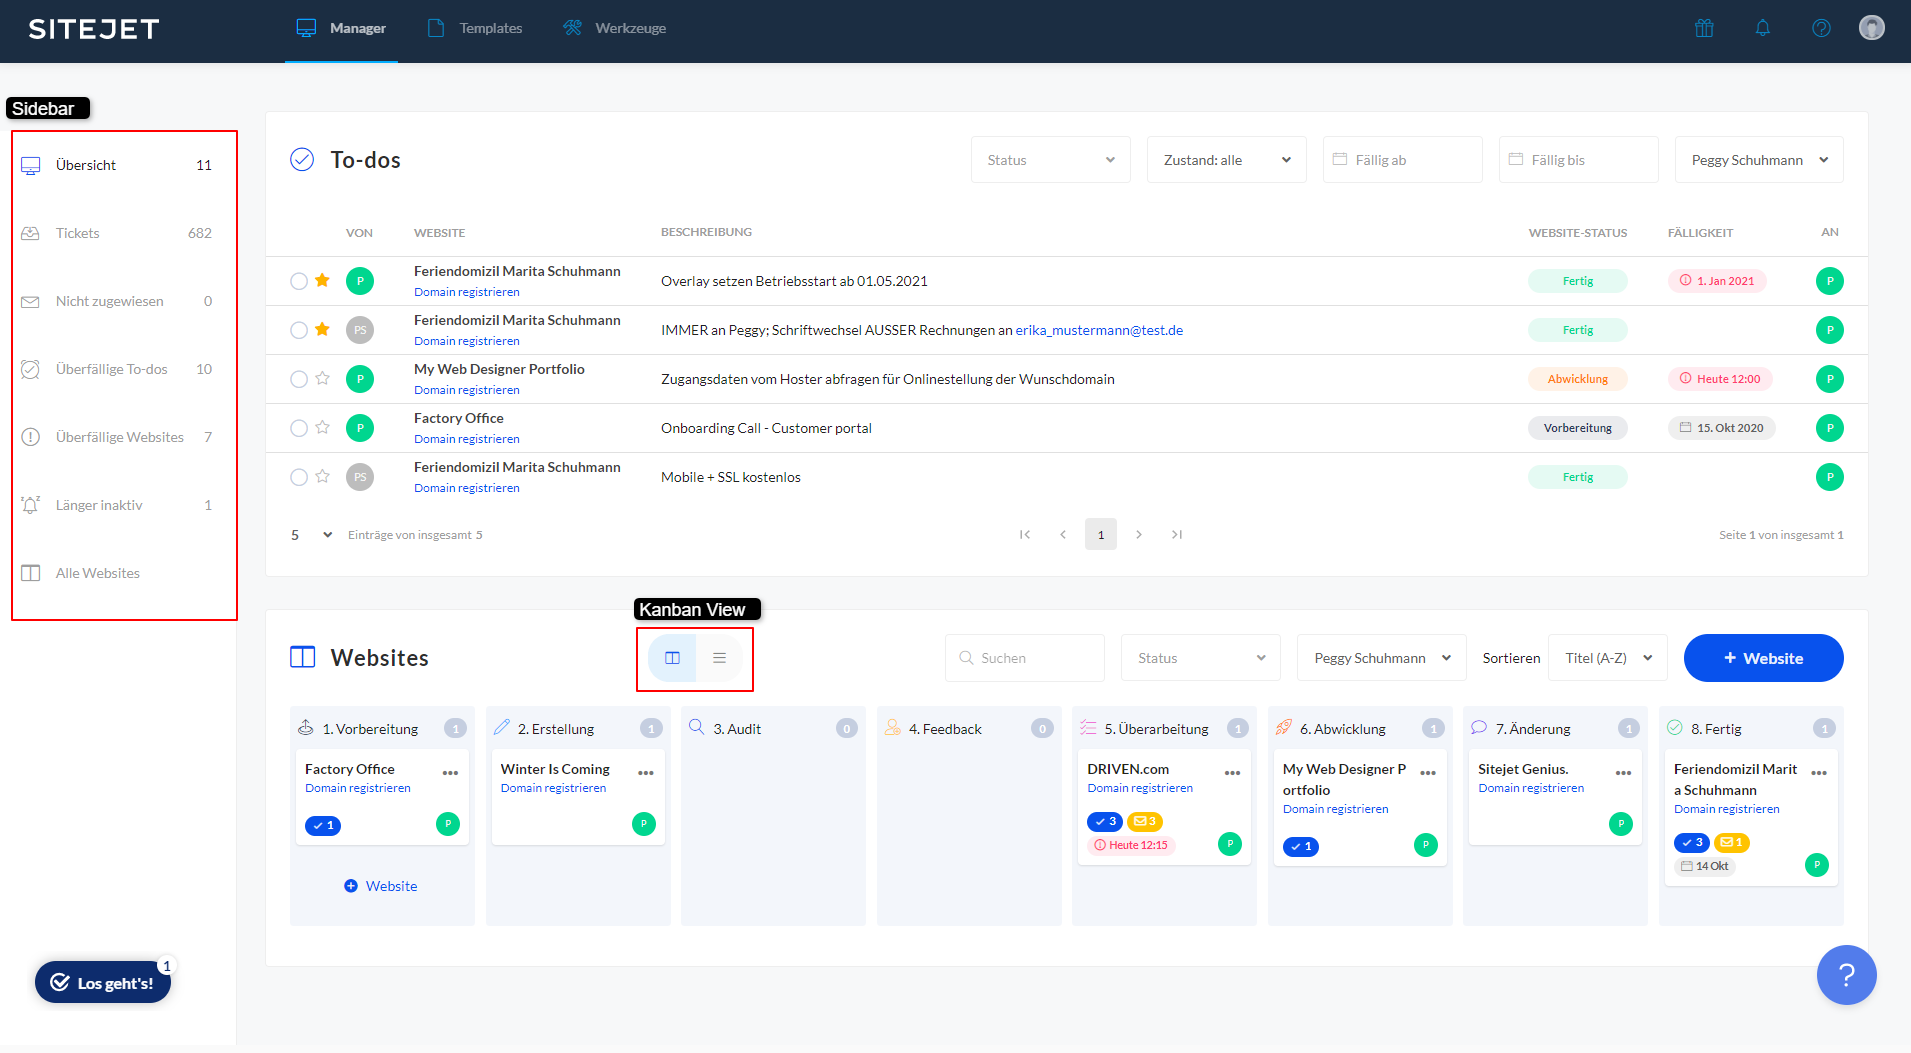Open the Fällig ab date field
1911x1053 pixels.
[x=1403, y=160]
